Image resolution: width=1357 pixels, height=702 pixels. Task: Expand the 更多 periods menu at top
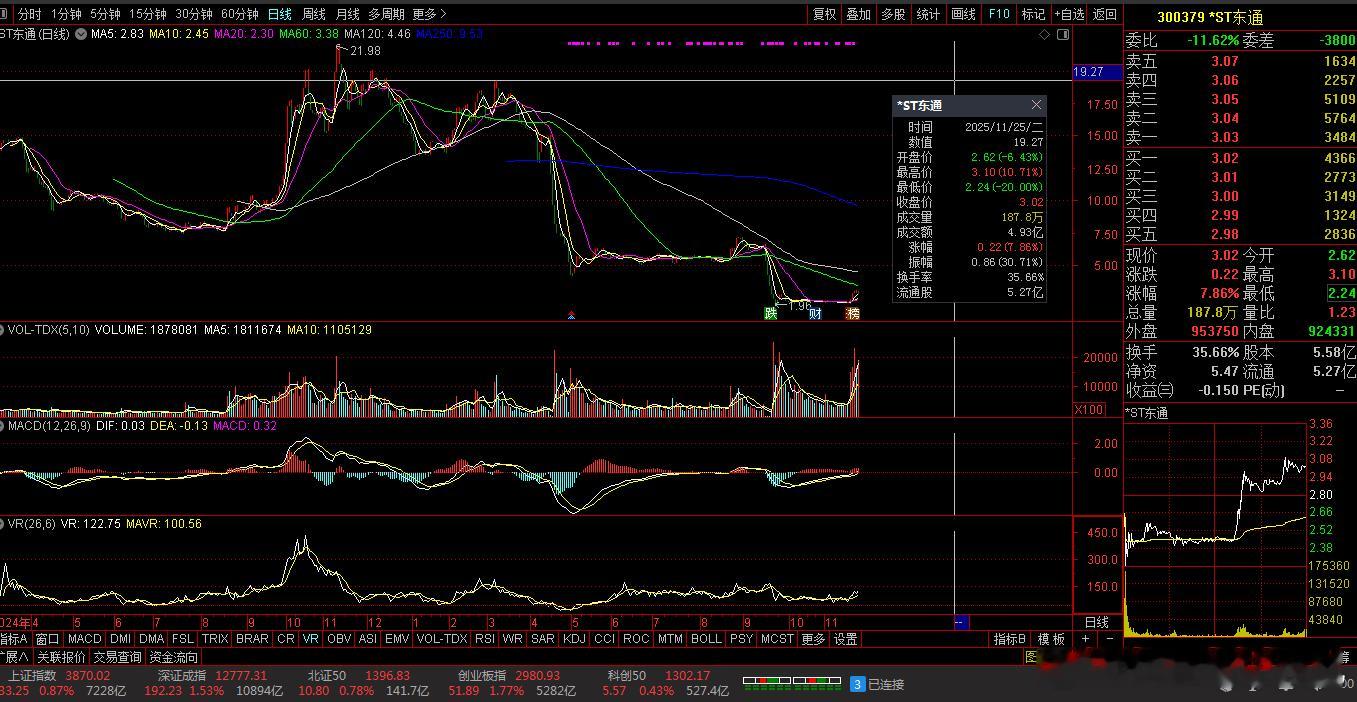pos(429,14)
